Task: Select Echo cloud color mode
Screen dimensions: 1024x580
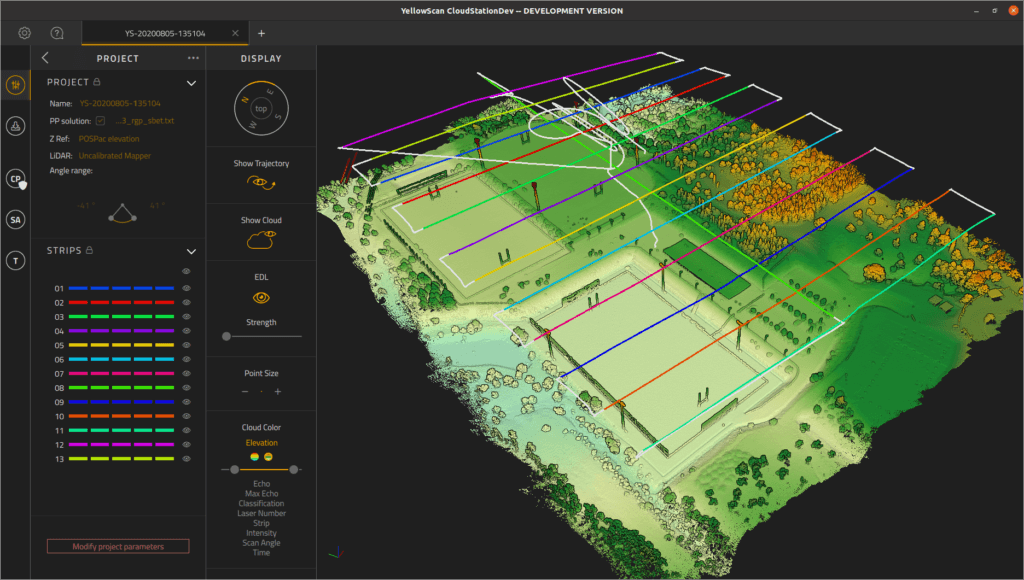Action: point(261,483)
